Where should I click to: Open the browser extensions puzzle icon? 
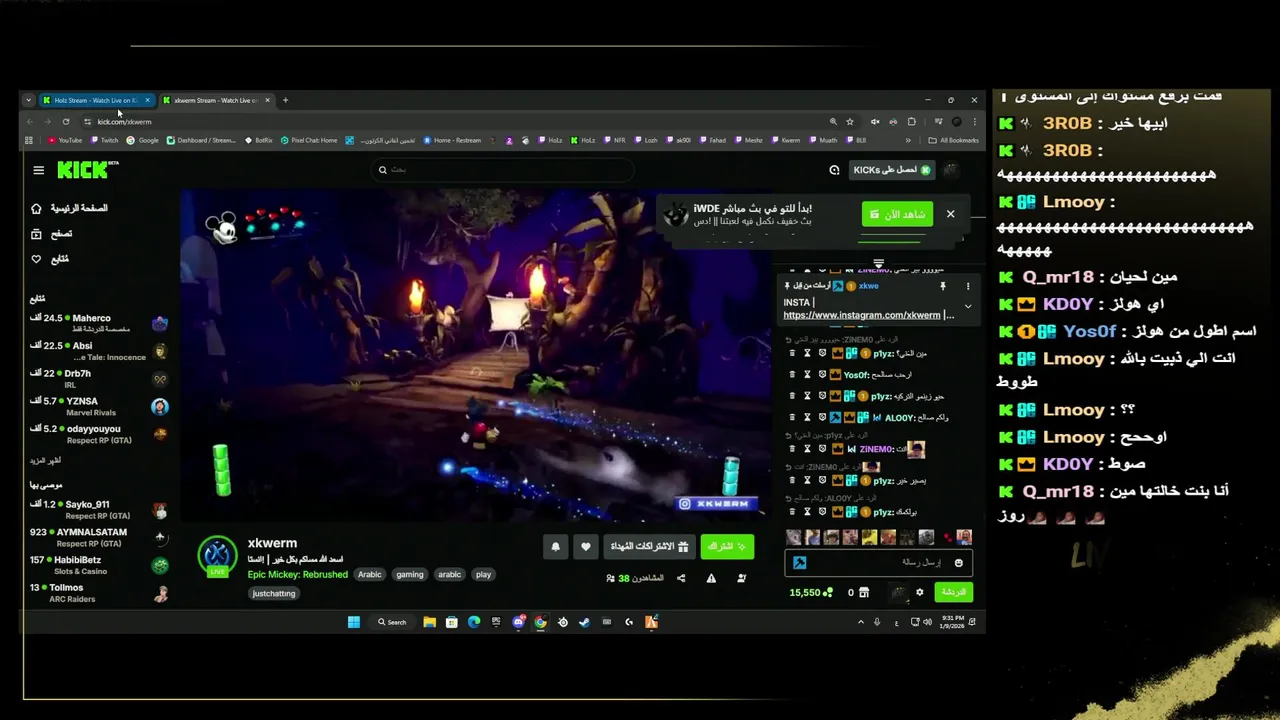pyautogui.click(x=911, y=122)
